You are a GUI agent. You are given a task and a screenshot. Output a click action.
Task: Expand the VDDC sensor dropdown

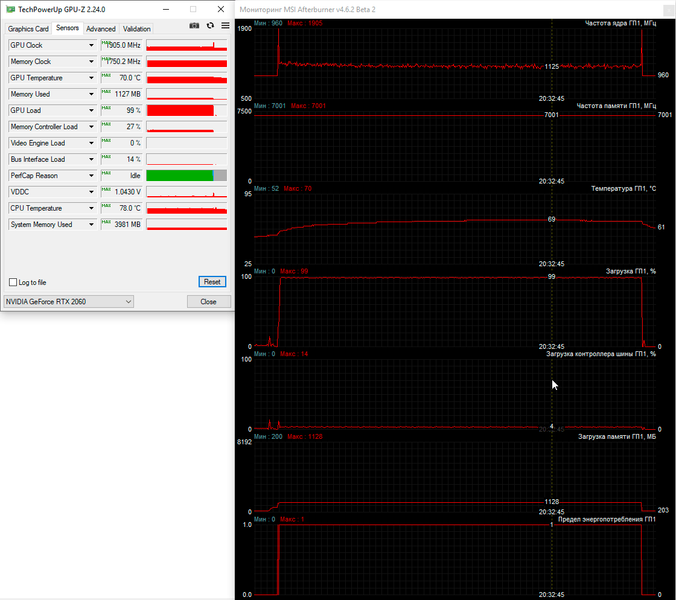point(91,192)
